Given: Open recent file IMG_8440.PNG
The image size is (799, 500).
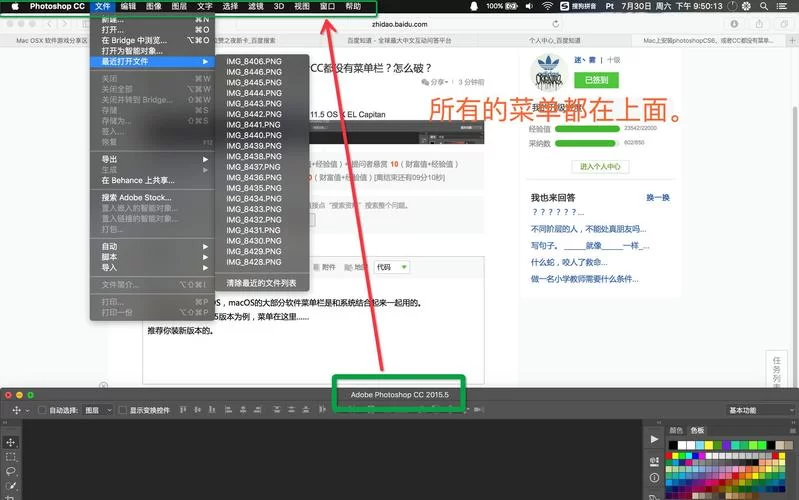Looking at the screenshot, I should tap(262, 135).
